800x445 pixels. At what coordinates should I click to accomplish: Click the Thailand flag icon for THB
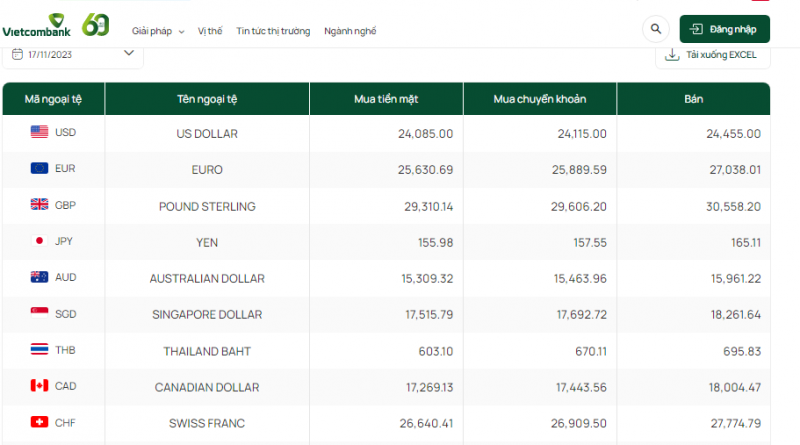coord(40,350)
